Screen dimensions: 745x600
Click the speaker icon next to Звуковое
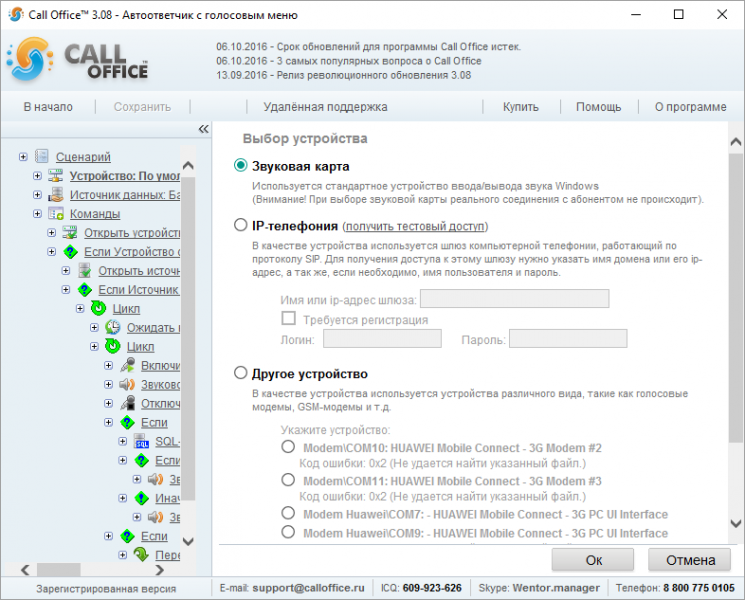127,384
